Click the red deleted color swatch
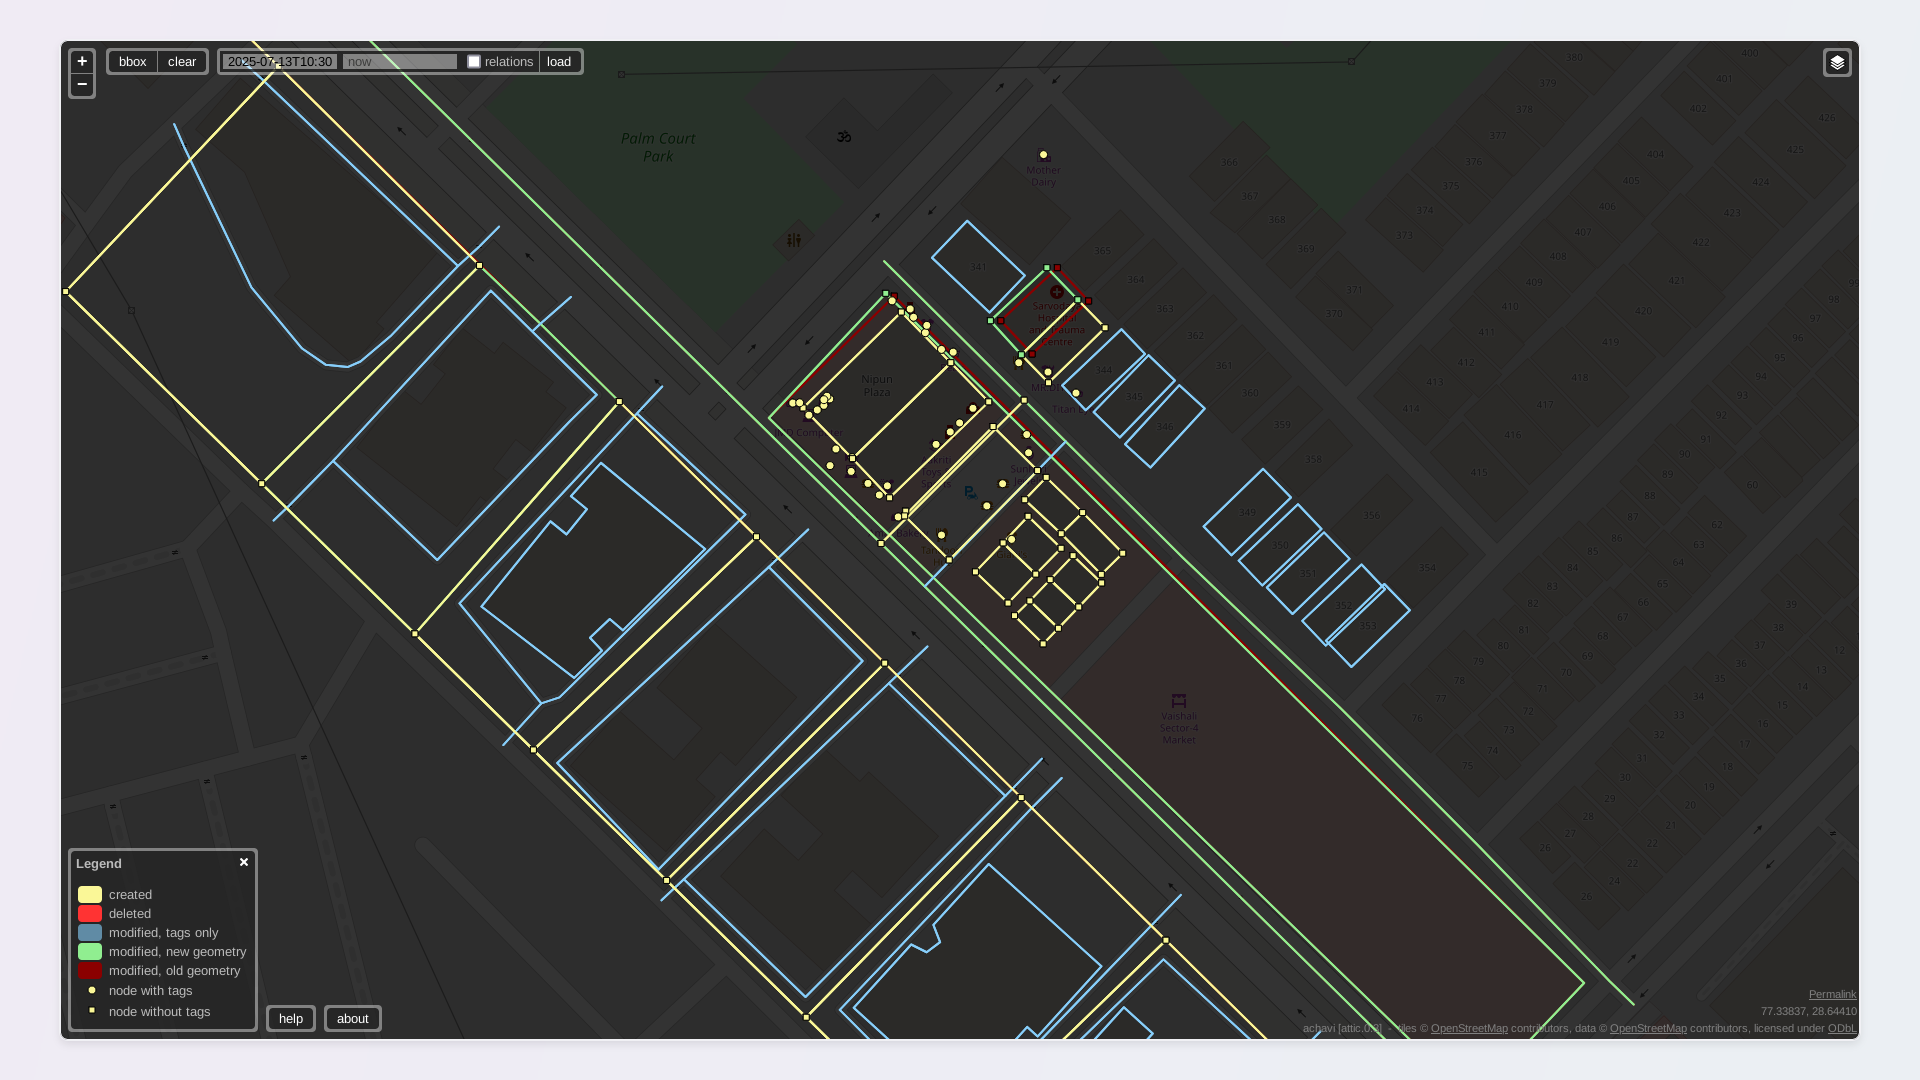The height and width of the screenshot is (1080, 1920). 90,914
